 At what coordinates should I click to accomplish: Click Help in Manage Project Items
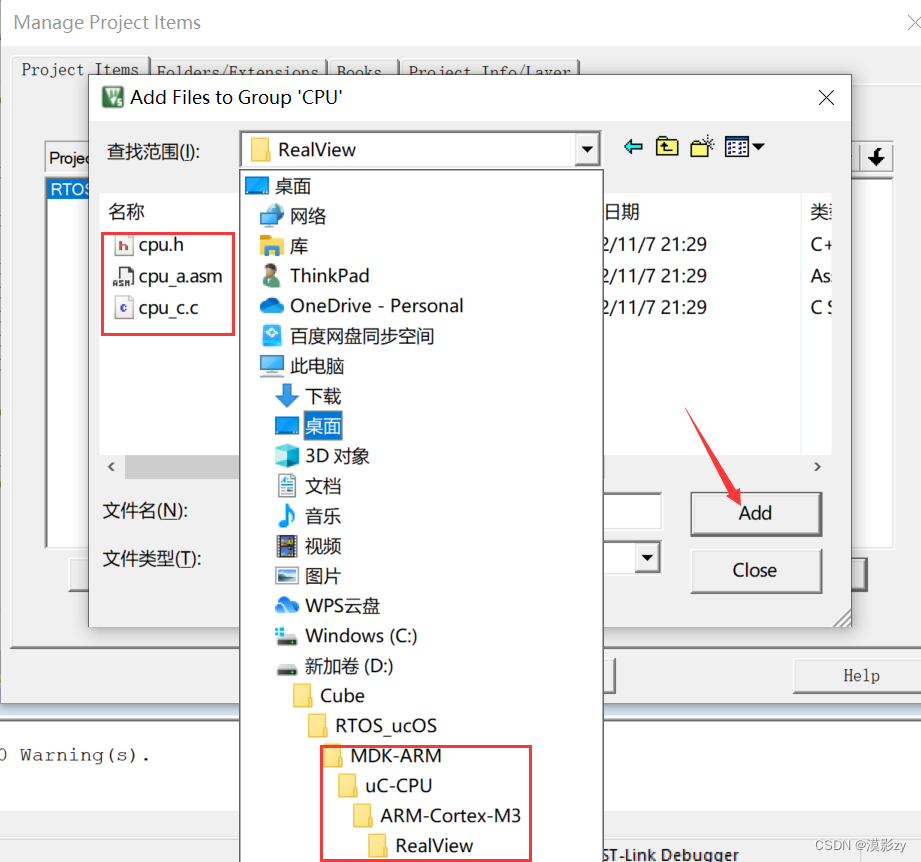[x=861, y=676]
